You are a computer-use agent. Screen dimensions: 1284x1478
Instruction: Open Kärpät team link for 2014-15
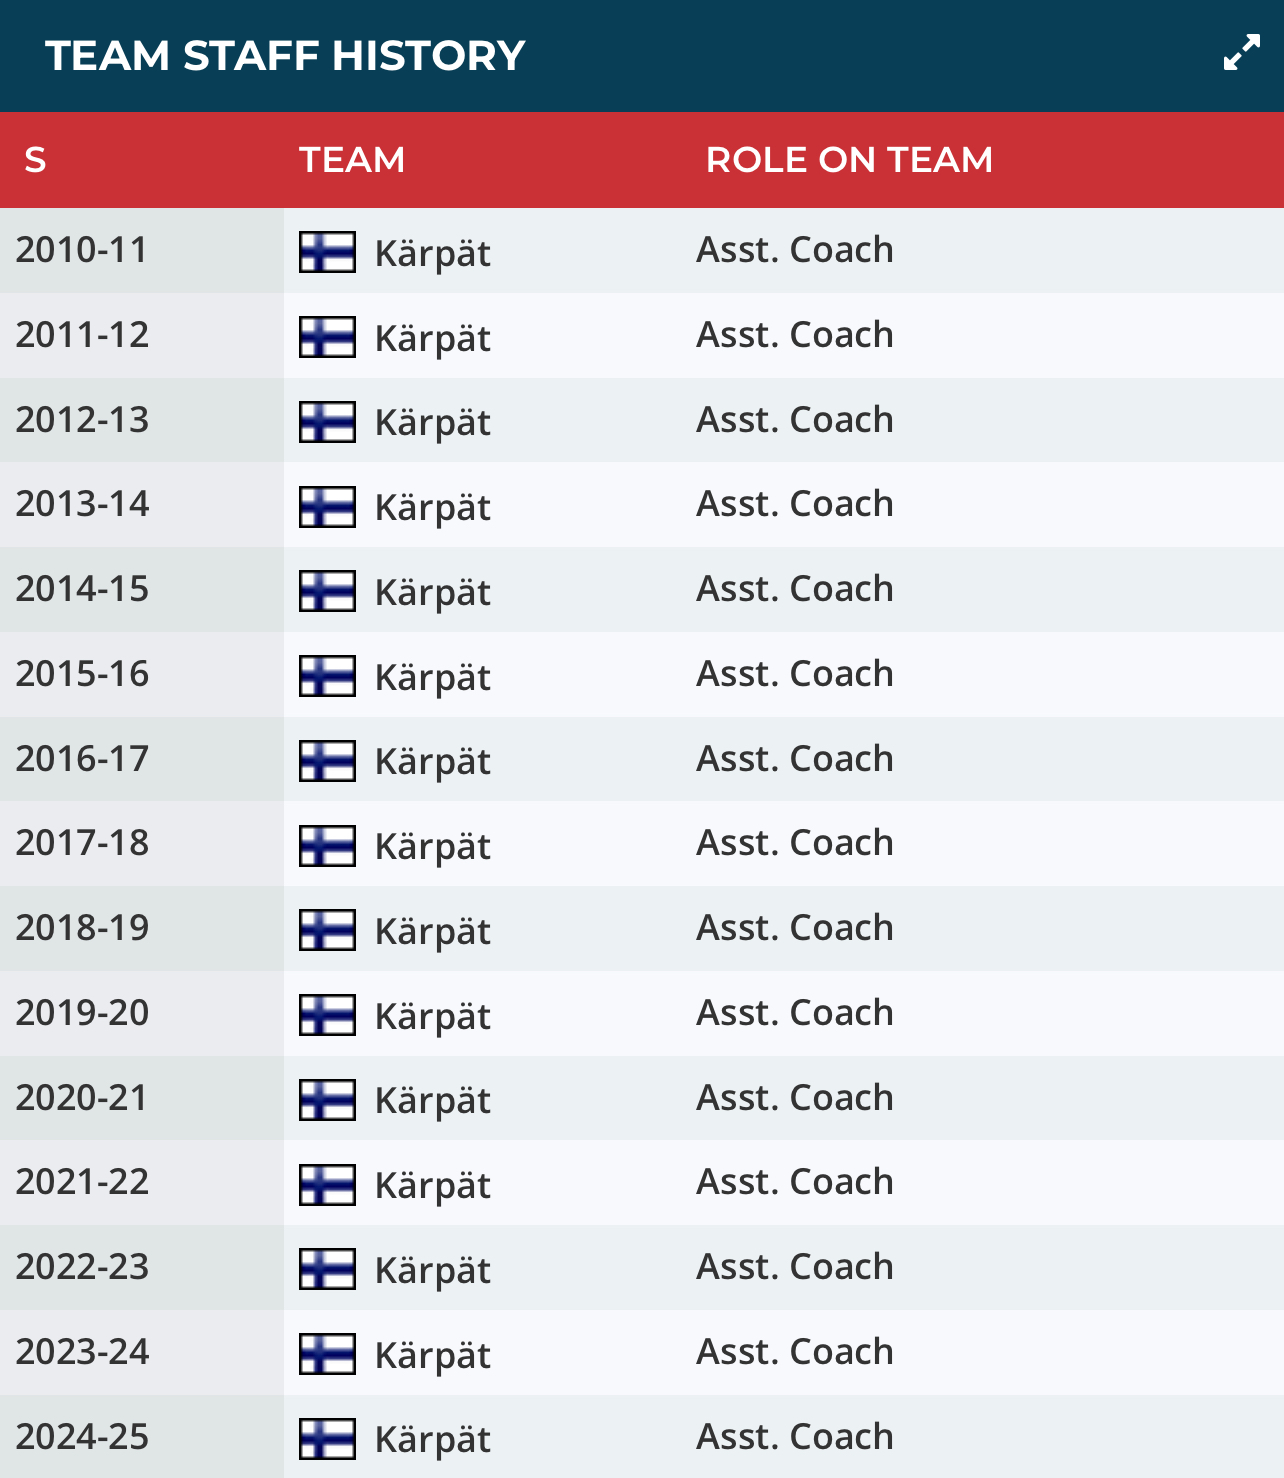click(432, 592)
